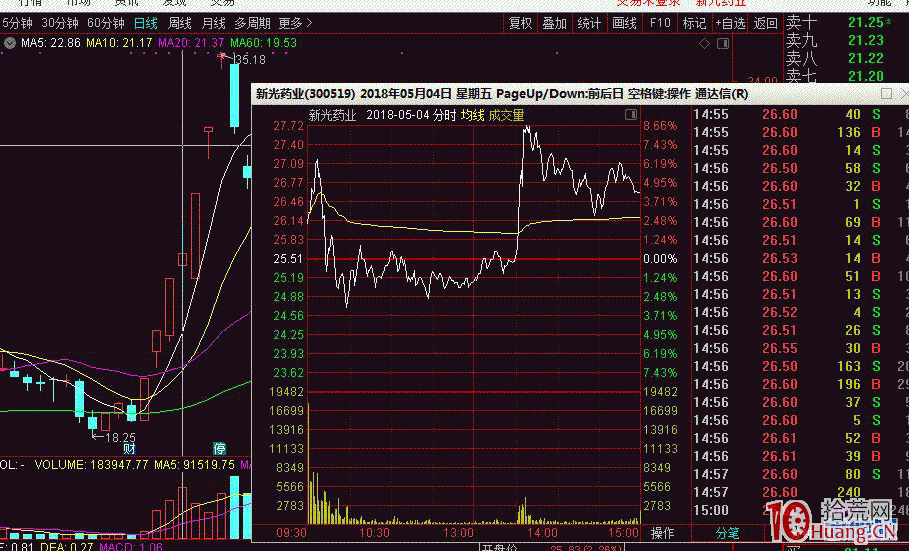Switch to the 5分钟 period
The width and height of the screenshot is (909, 551).
click(x=17, y=24)
